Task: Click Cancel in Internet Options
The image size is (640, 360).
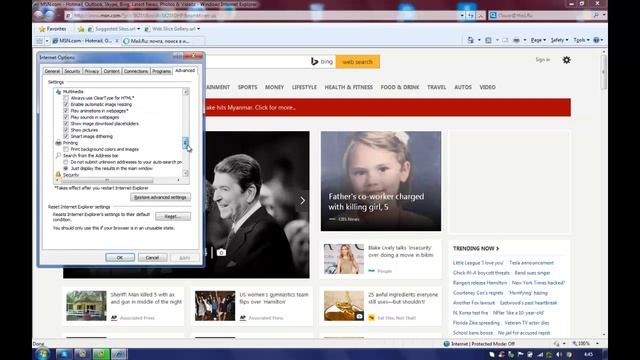Action: (x=152, y=258)
